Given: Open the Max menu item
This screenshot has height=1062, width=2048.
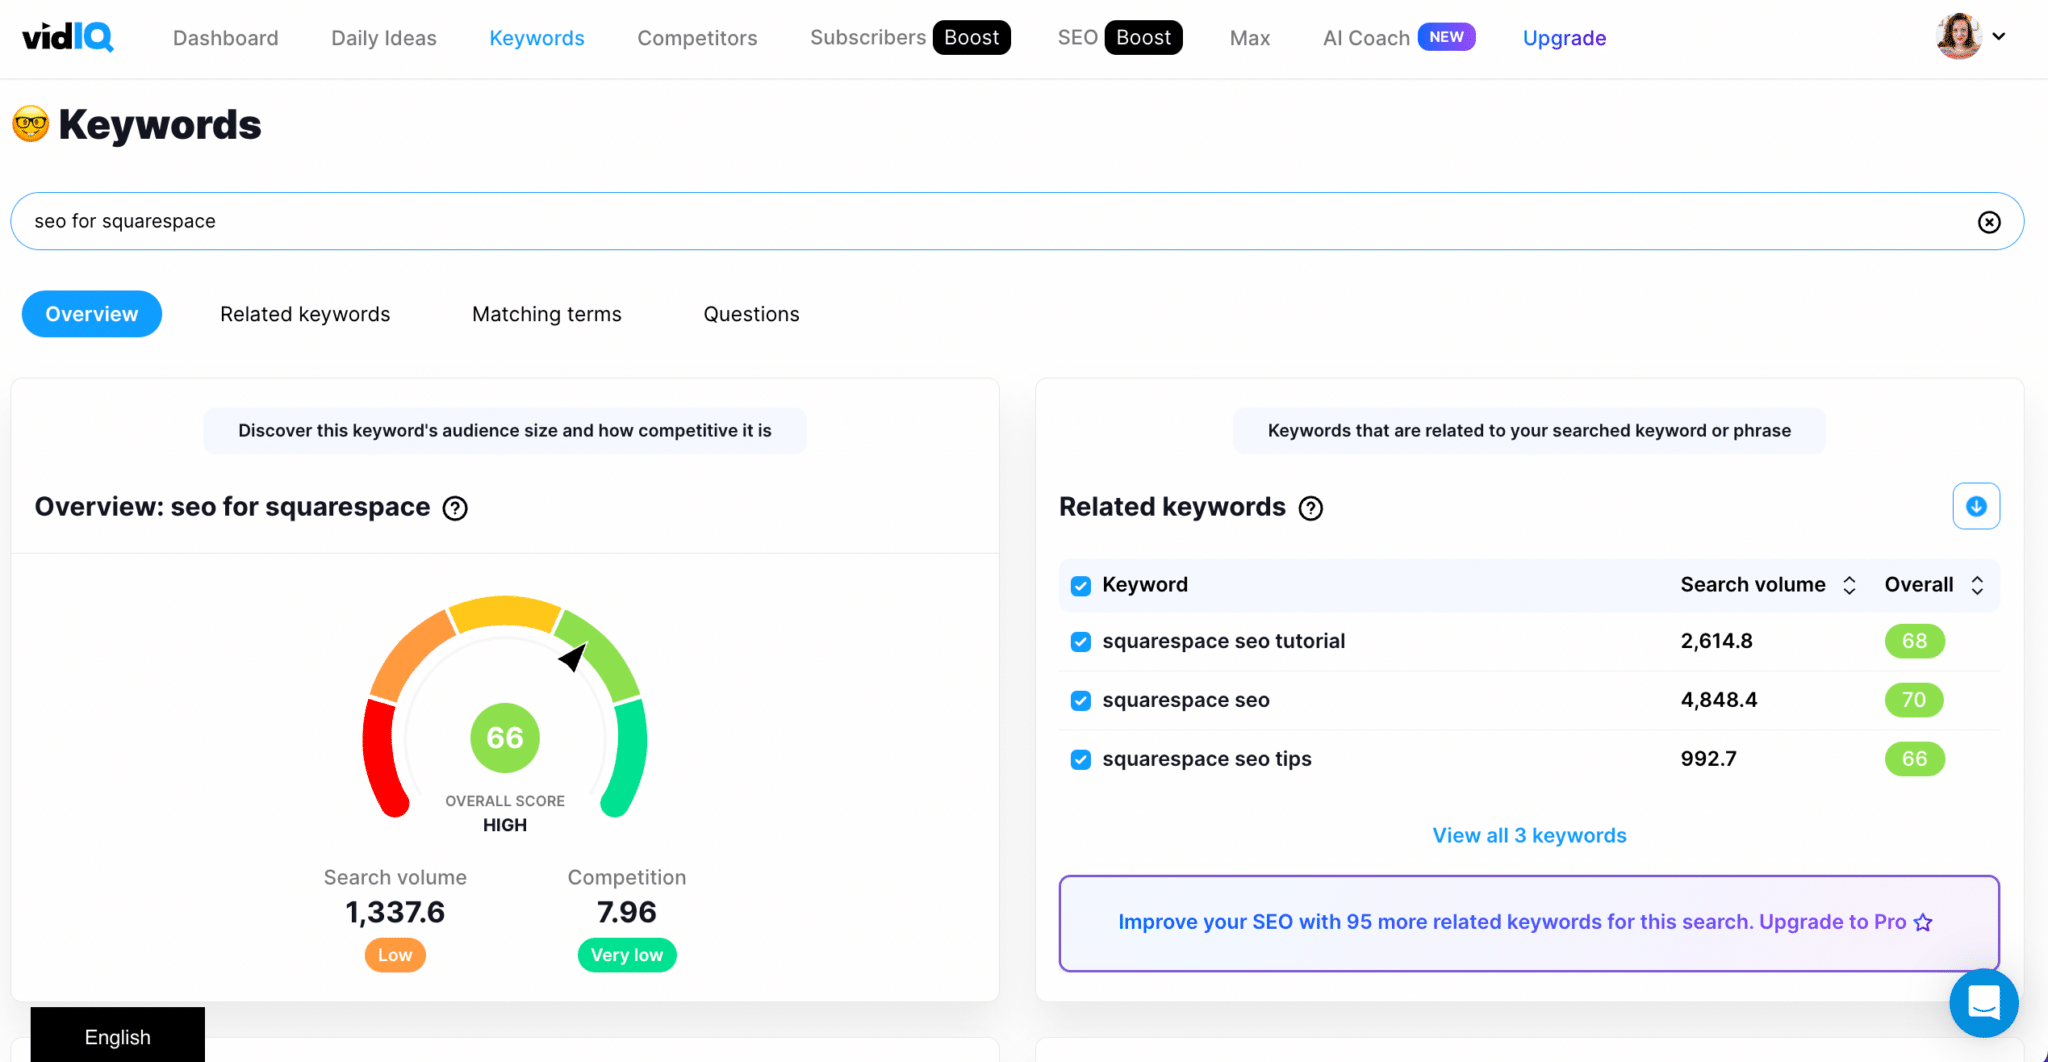Looking at the screenshot, I should click(1250, 38).
